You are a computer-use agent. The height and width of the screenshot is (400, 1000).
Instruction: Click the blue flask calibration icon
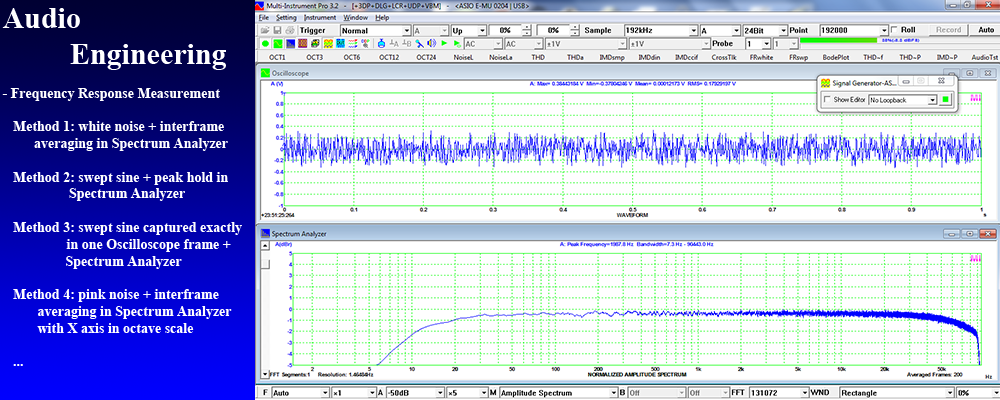381,43
